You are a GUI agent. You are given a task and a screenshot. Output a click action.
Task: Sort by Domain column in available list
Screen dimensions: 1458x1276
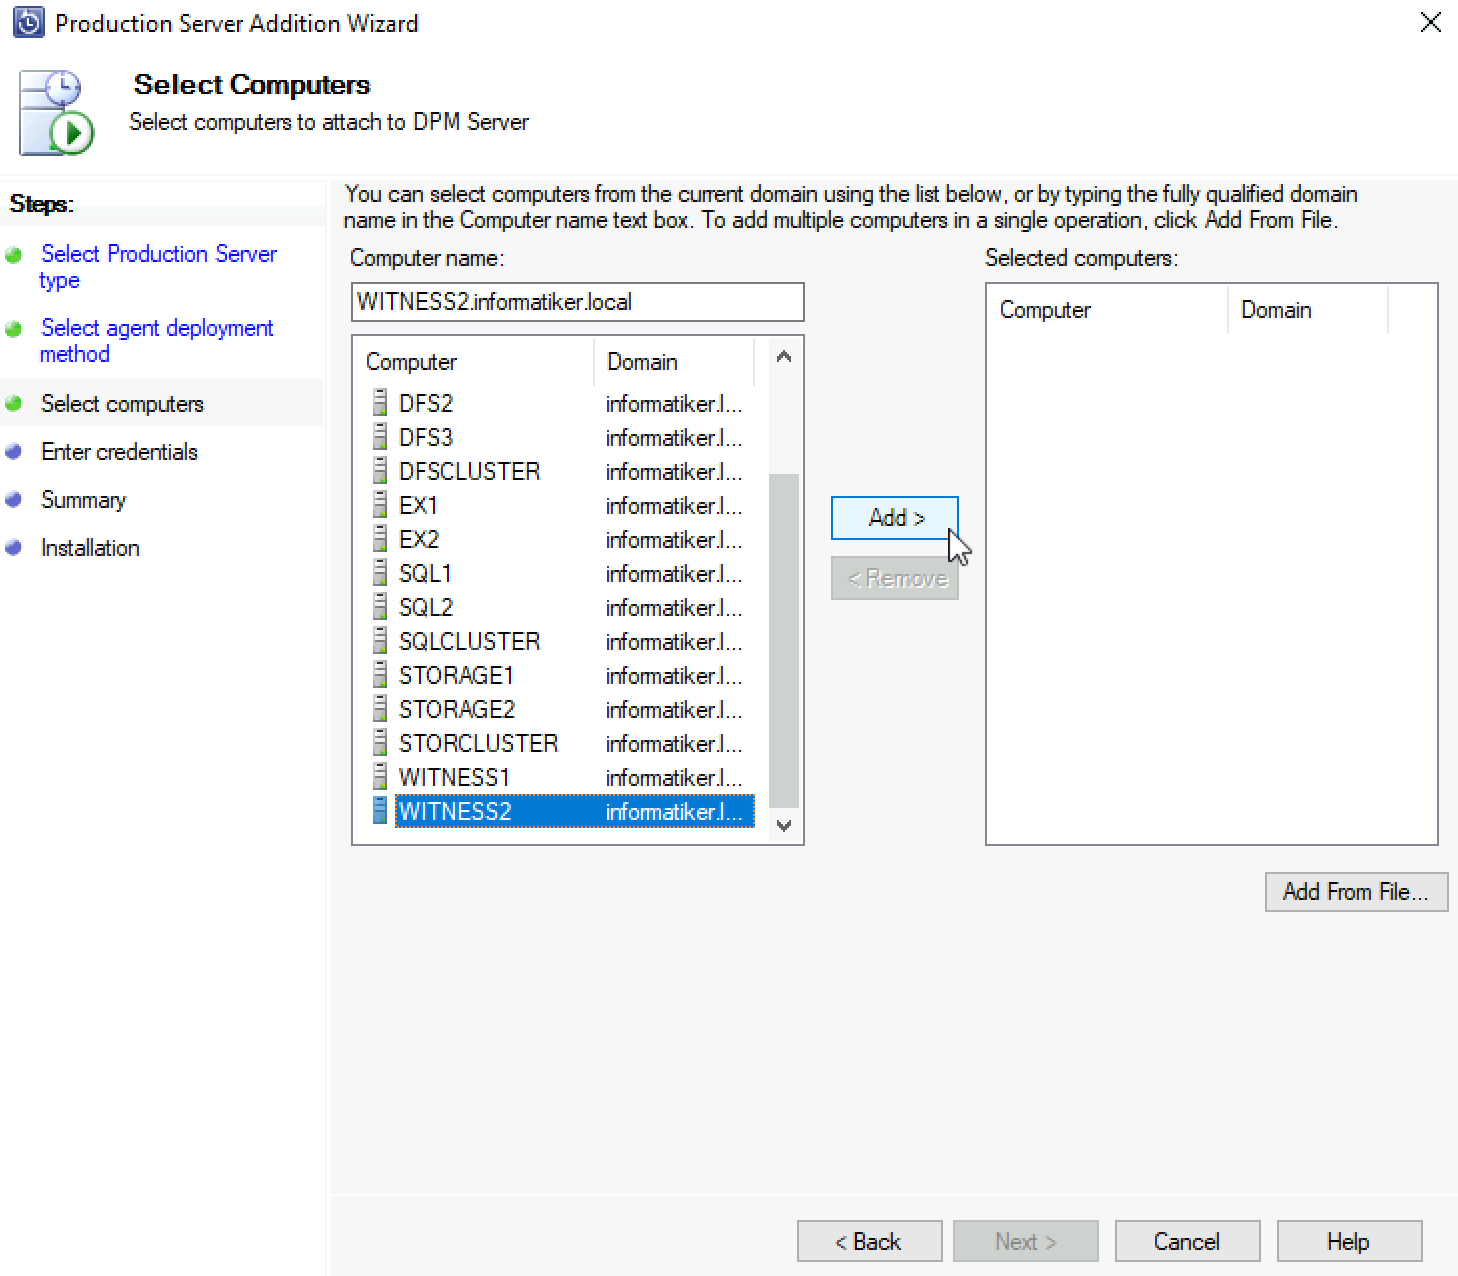[674, 362]
